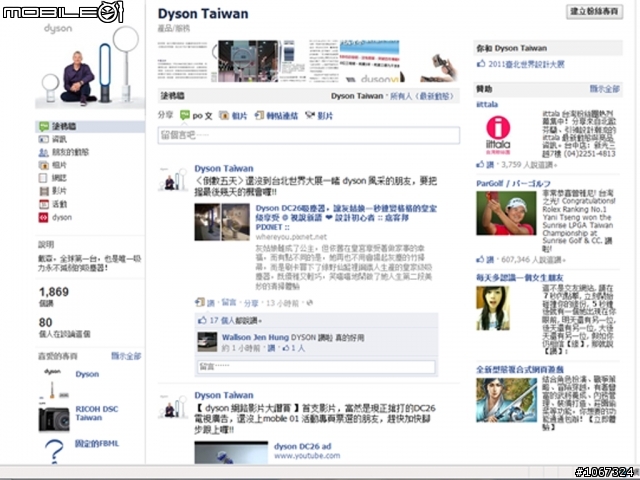Open 2011 Taipei World Design Expo link

[526, 64]
